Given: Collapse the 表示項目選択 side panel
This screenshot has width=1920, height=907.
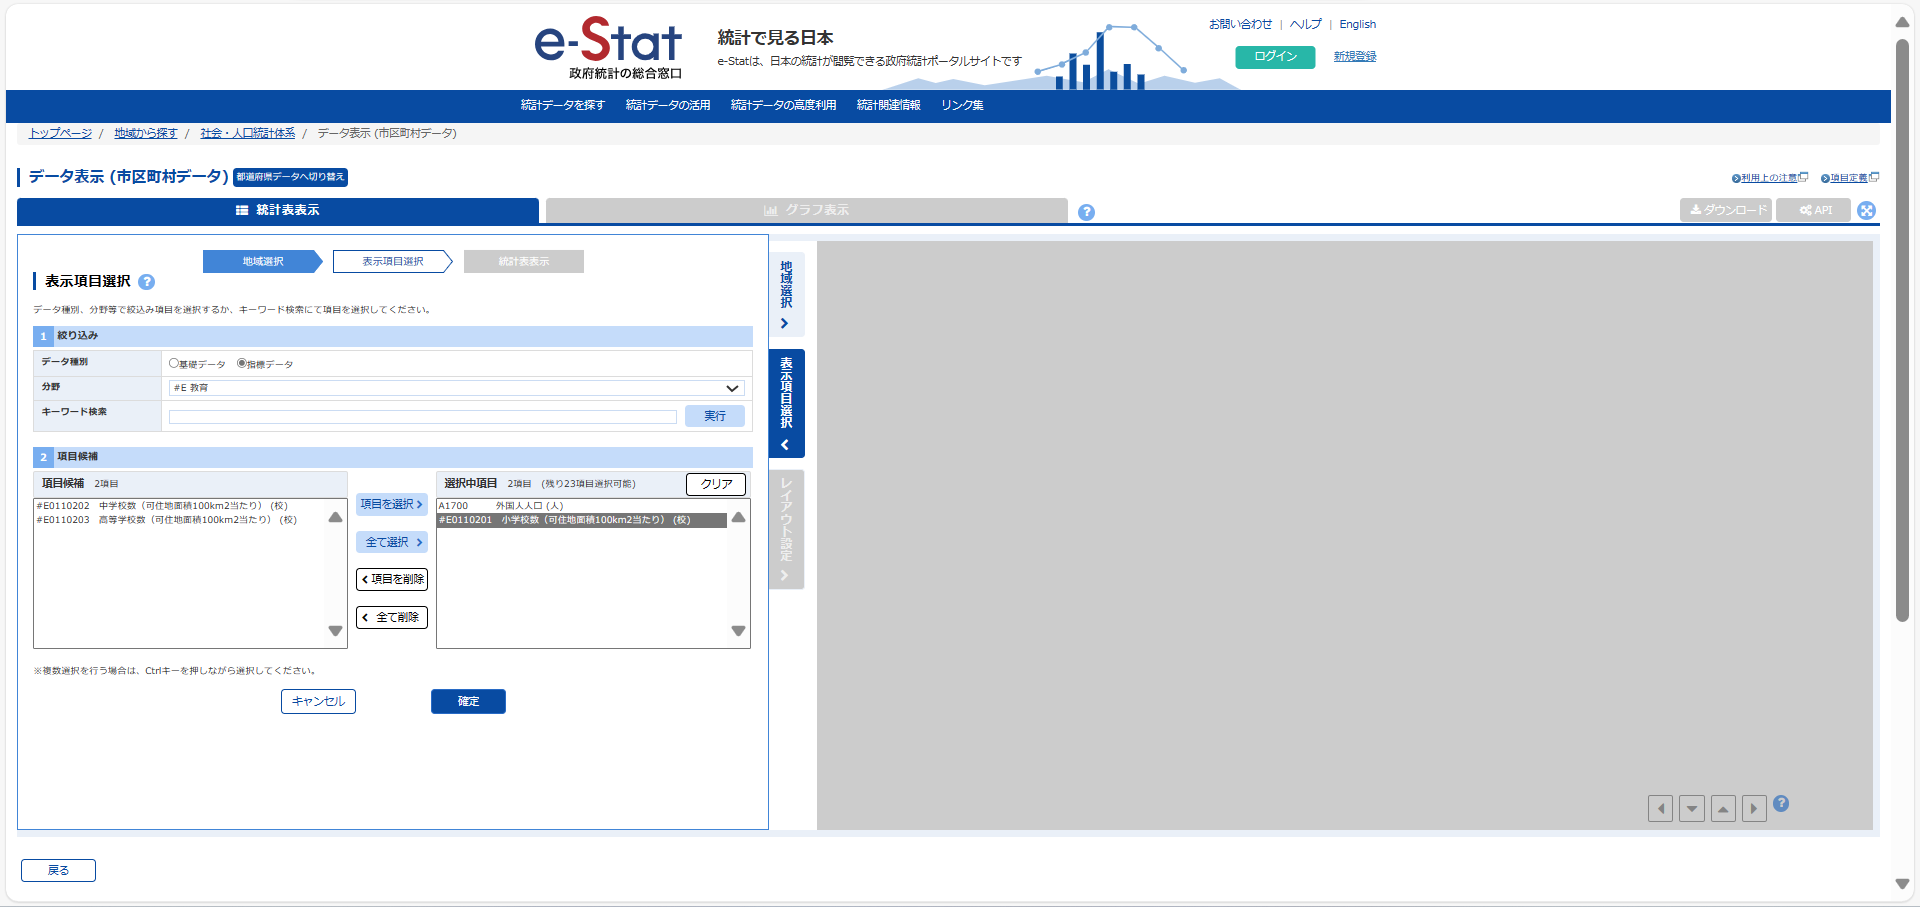Looking at the screenshot, I should point(786,403).
